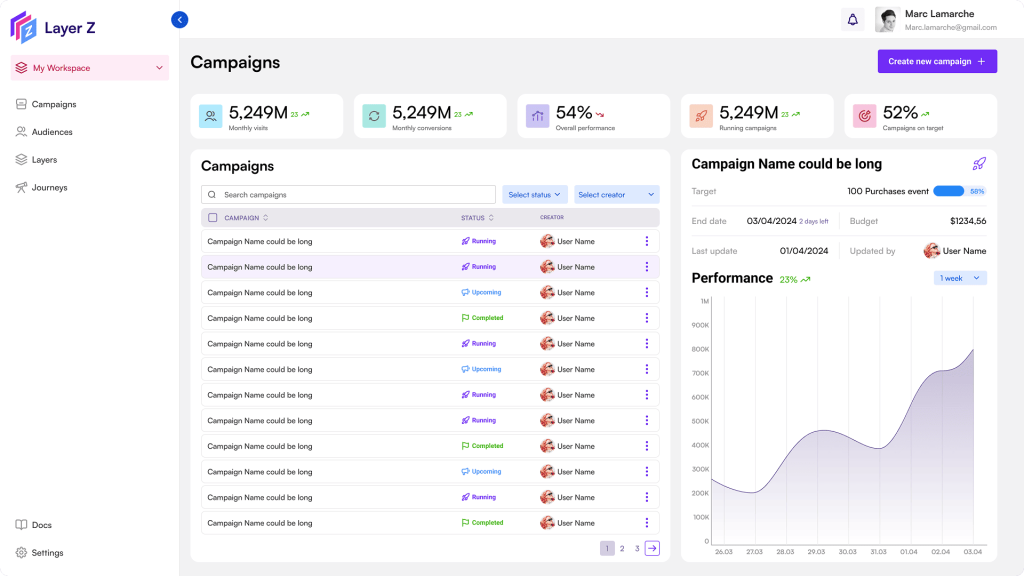Collapse sidebar with the blue arrow button
Screen dimensions: 1024x576
[x=180, y=20]
